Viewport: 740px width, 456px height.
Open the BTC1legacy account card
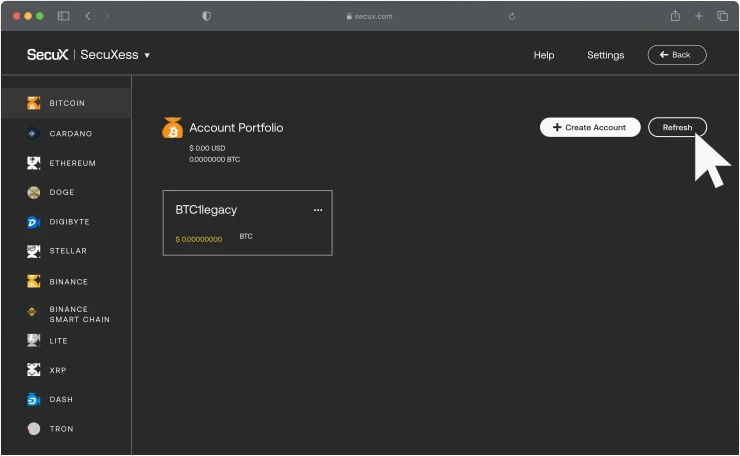tap(247, 223)
